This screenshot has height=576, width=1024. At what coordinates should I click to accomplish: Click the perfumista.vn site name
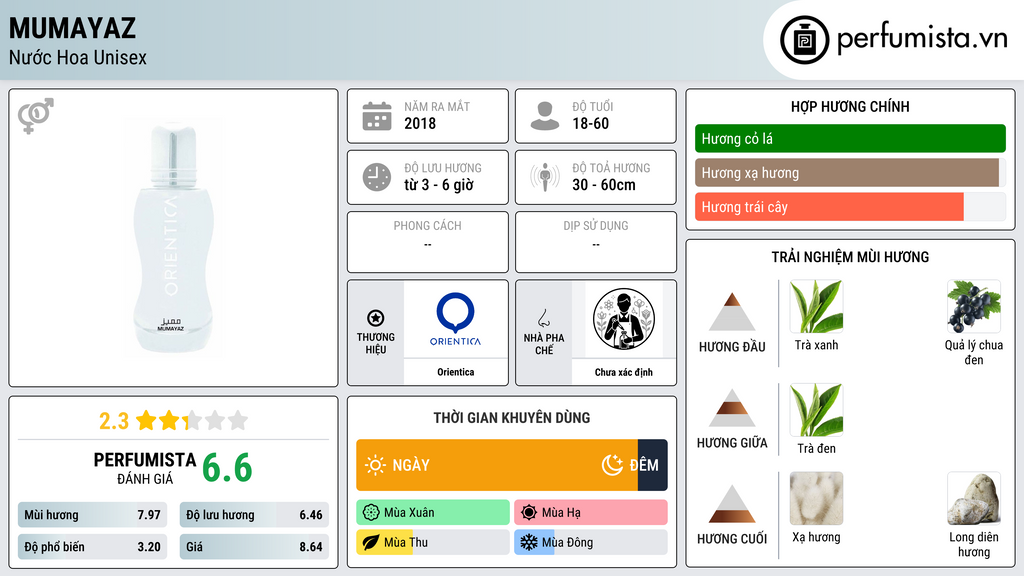coord(922,39)
